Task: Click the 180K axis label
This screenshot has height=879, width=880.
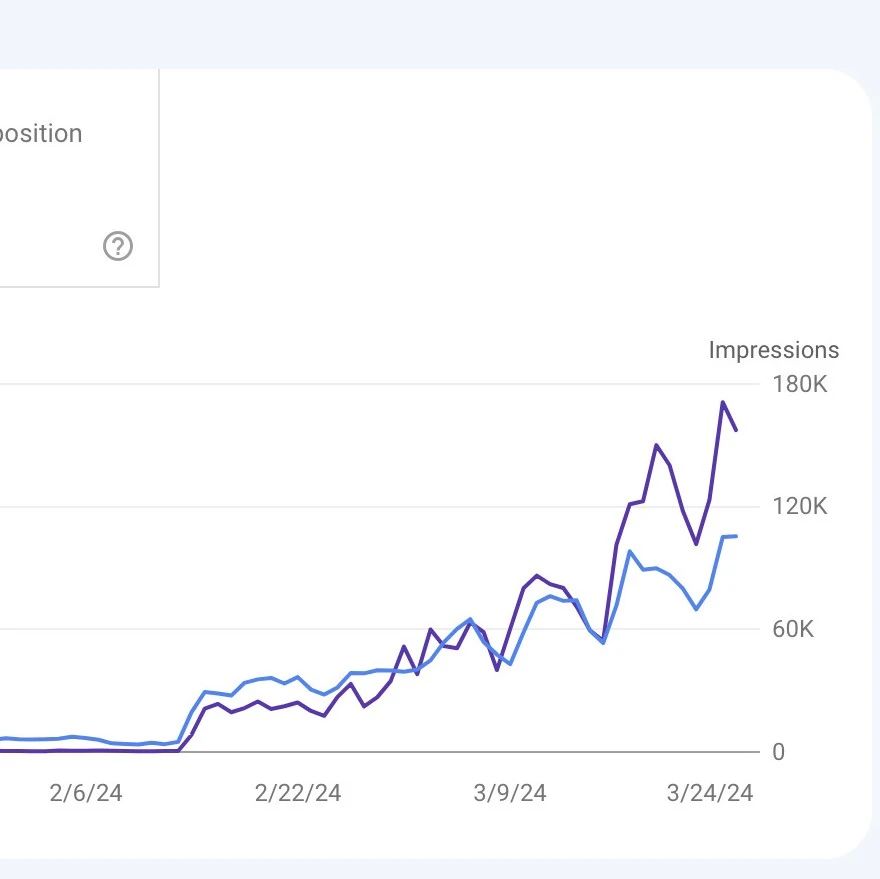Action: click(x=799, y=384)
